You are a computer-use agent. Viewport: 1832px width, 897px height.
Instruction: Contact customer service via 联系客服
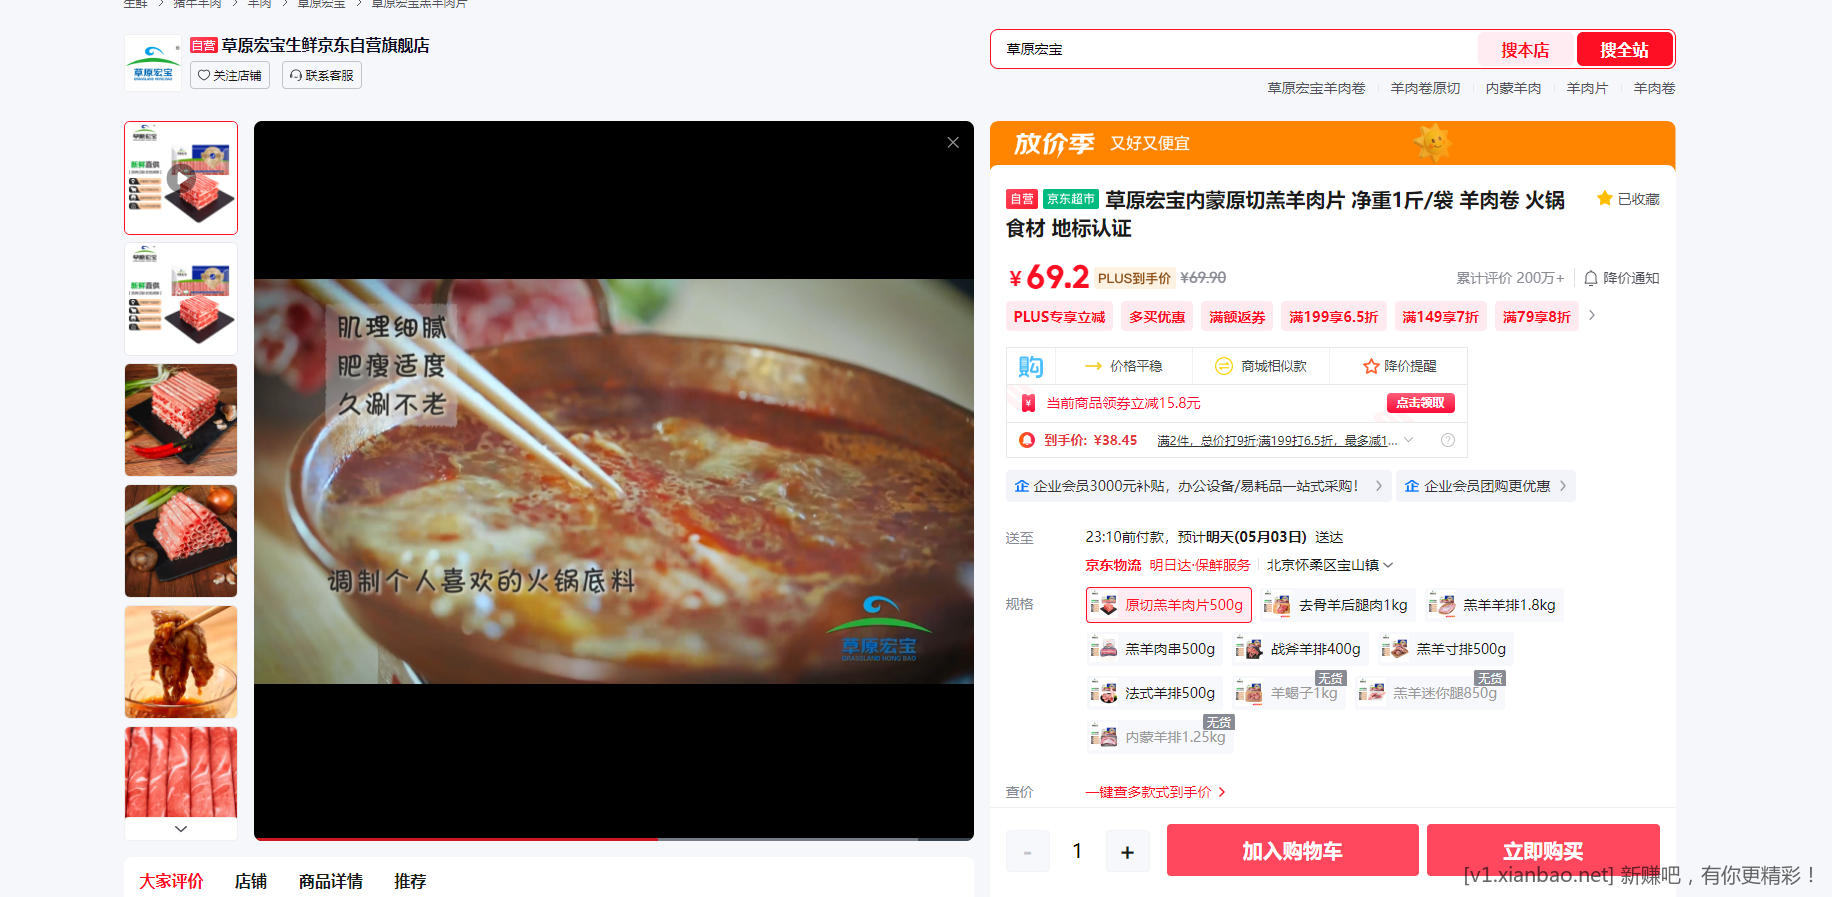[322, 76]
